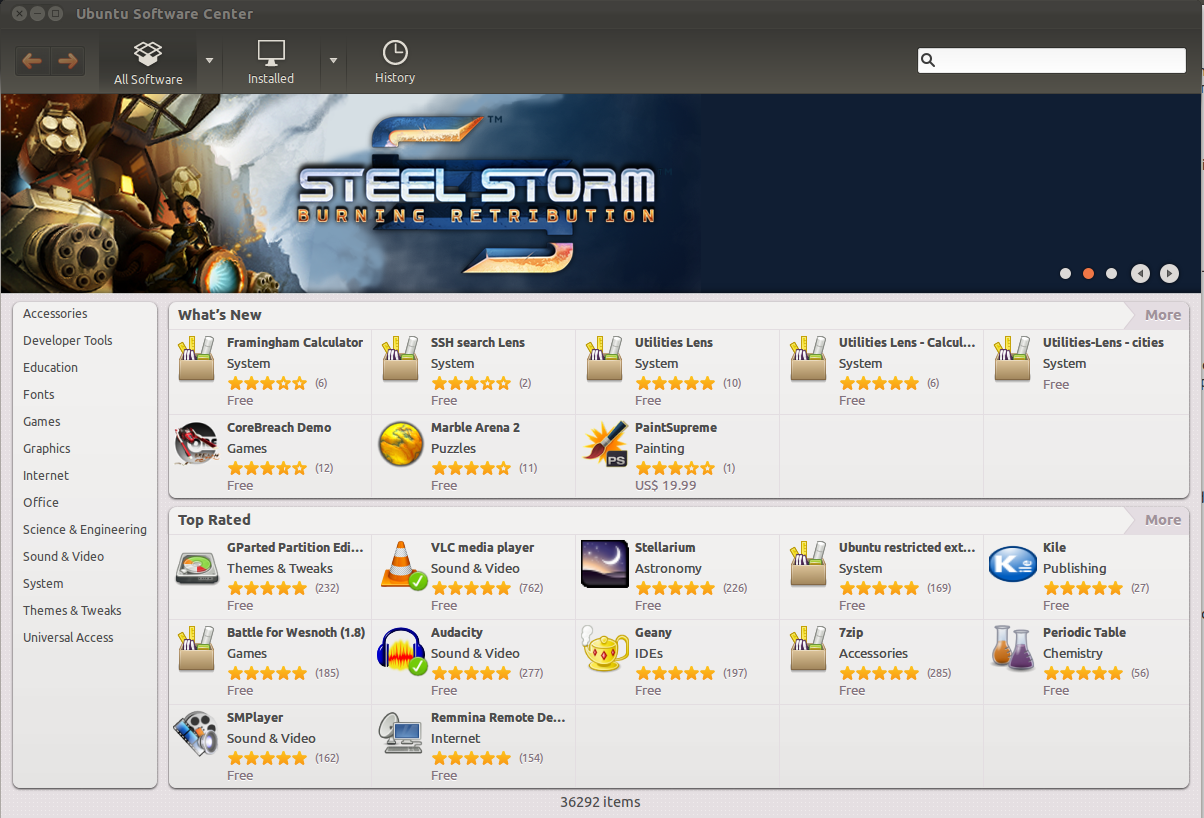Open the SMPlayer film reel icon
Screen dimensions: 1204x818
(x=195, y=734)
